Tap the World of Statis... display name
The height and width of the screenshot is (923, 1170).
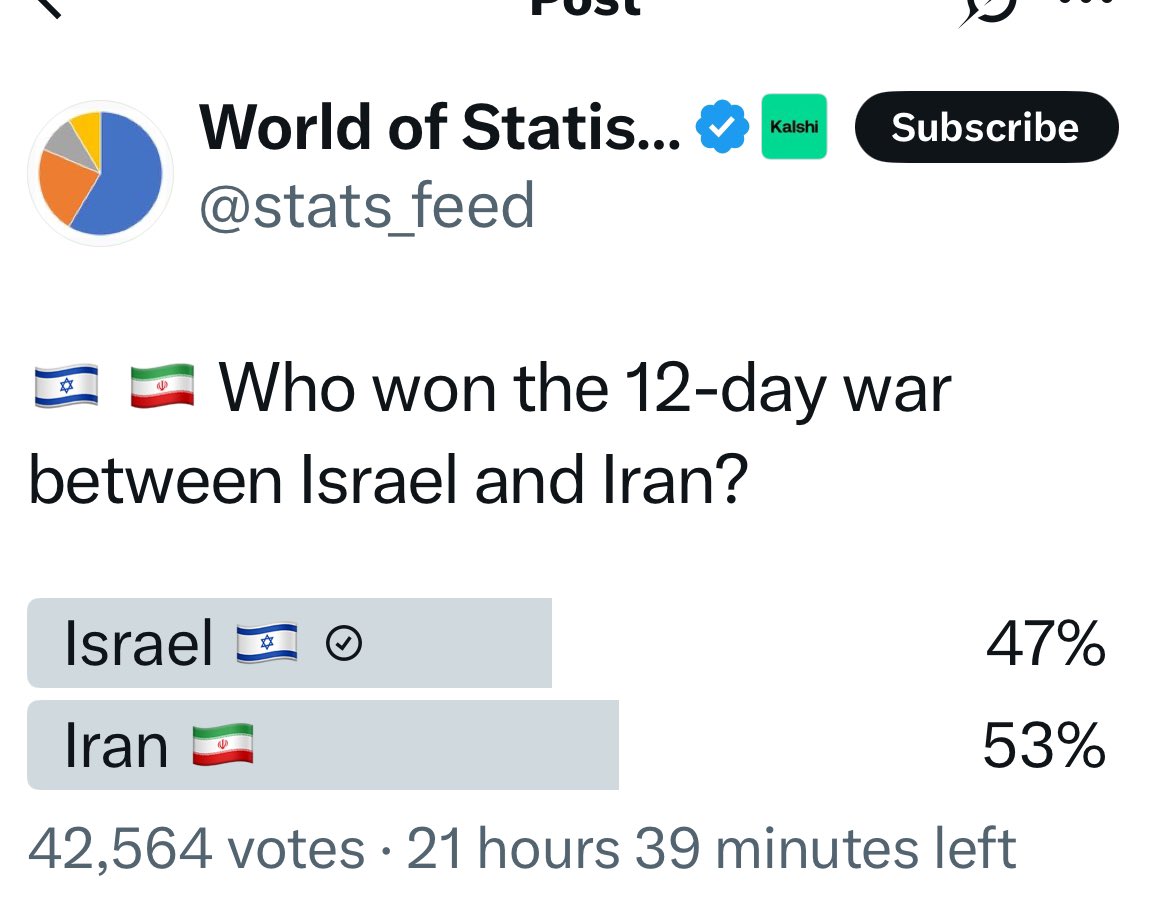[440, 128]
